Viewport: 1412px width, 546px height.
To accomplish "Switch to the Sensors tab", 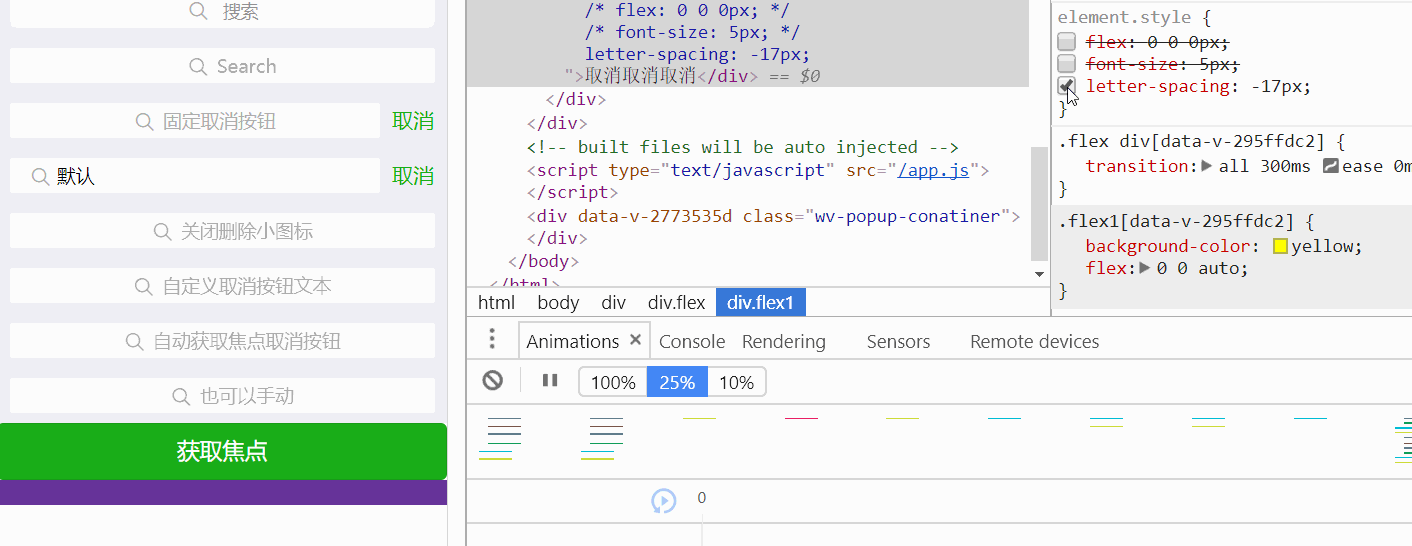I will click(898, 341).
